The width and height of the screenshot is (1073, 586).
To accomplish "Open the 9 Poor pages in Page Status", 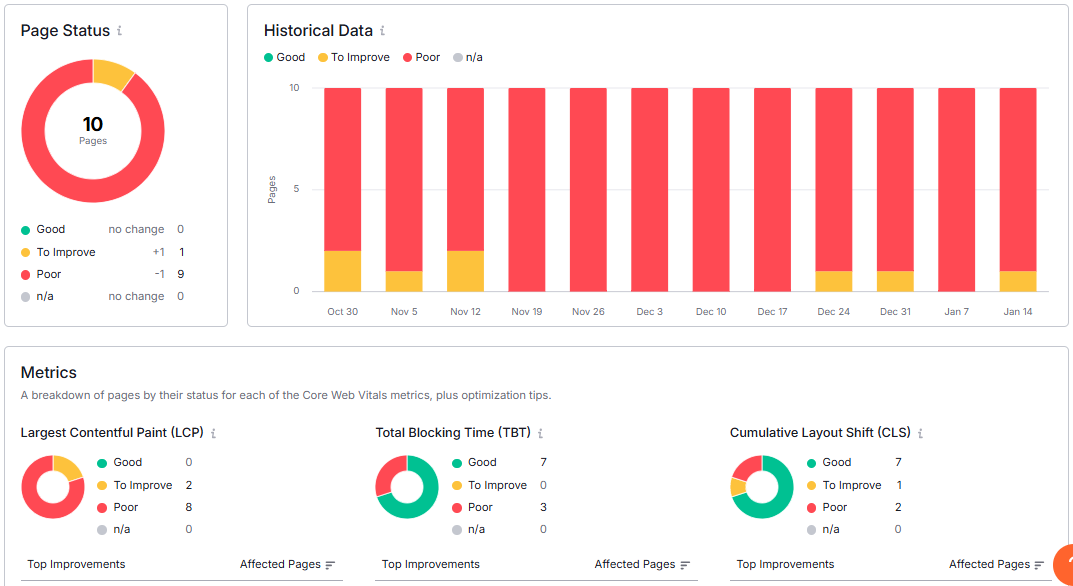I will click(x=181, y=274).
